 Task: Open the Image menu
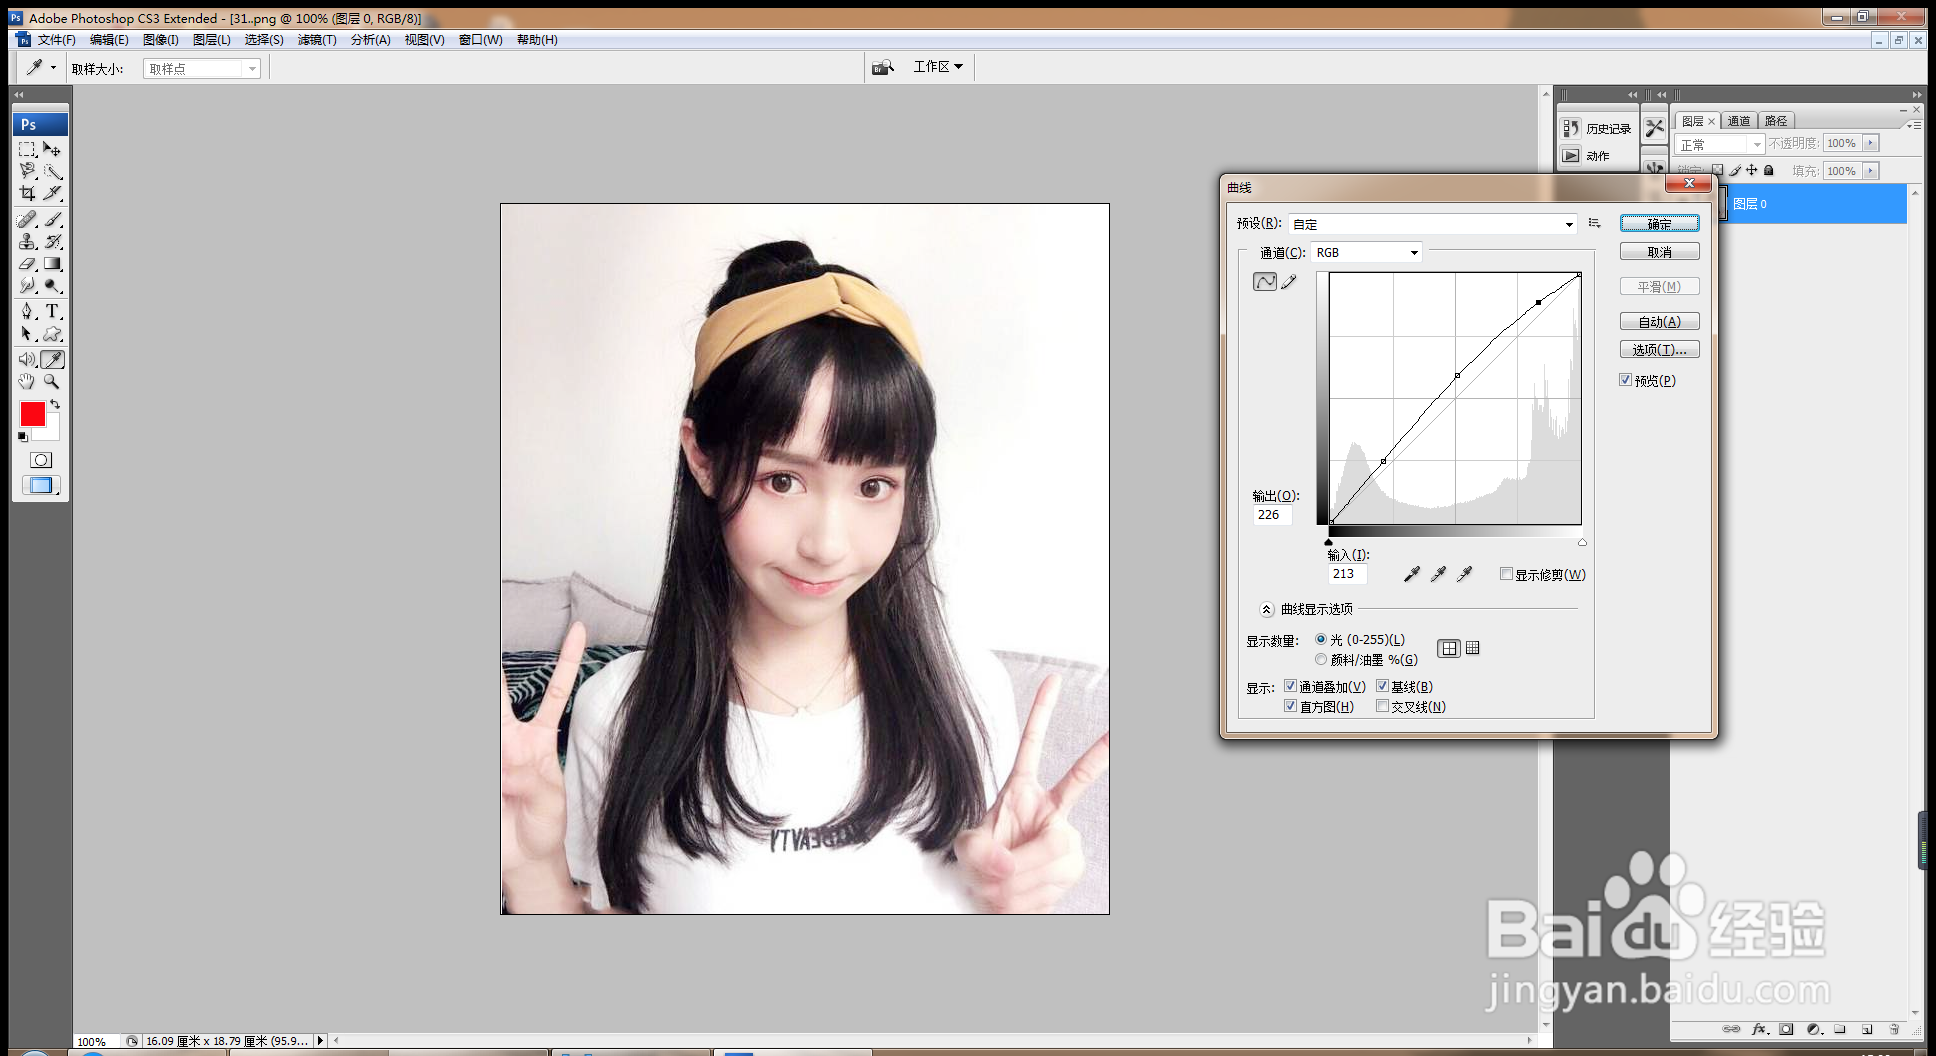161,40
